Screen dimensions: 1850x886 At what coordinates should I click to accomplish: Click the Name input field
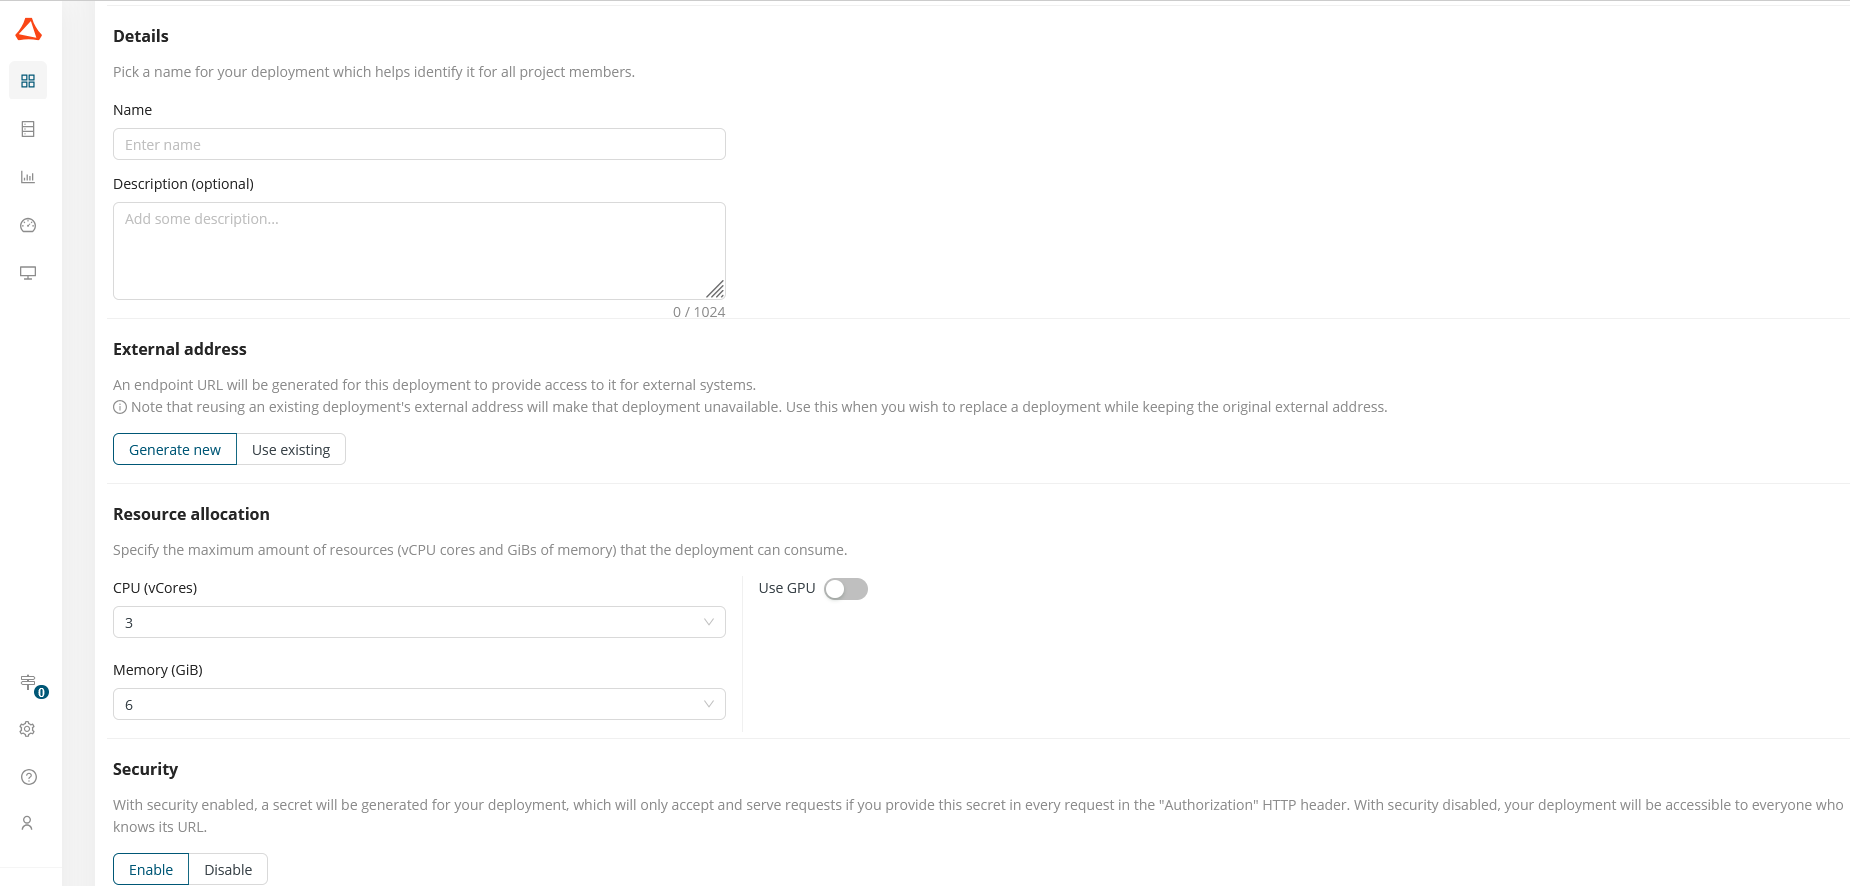click(x=419, y=144)
